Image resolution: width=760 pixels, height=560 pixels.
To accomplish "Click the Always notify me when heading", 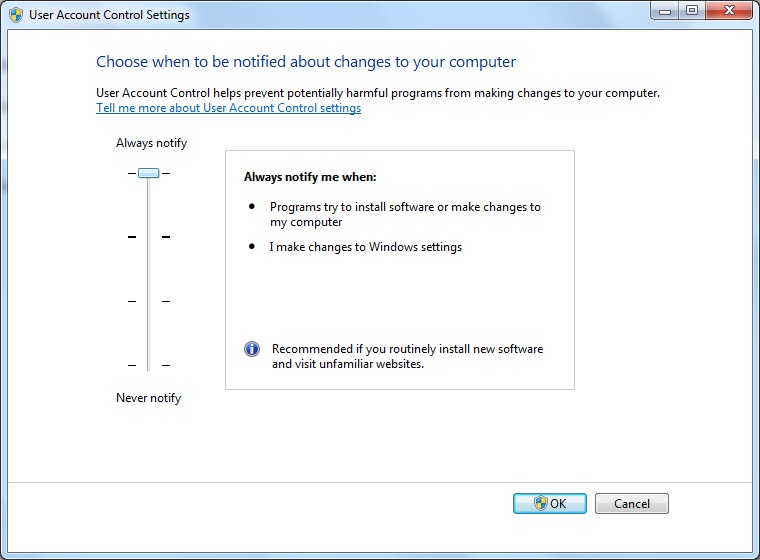I will 310,177.
